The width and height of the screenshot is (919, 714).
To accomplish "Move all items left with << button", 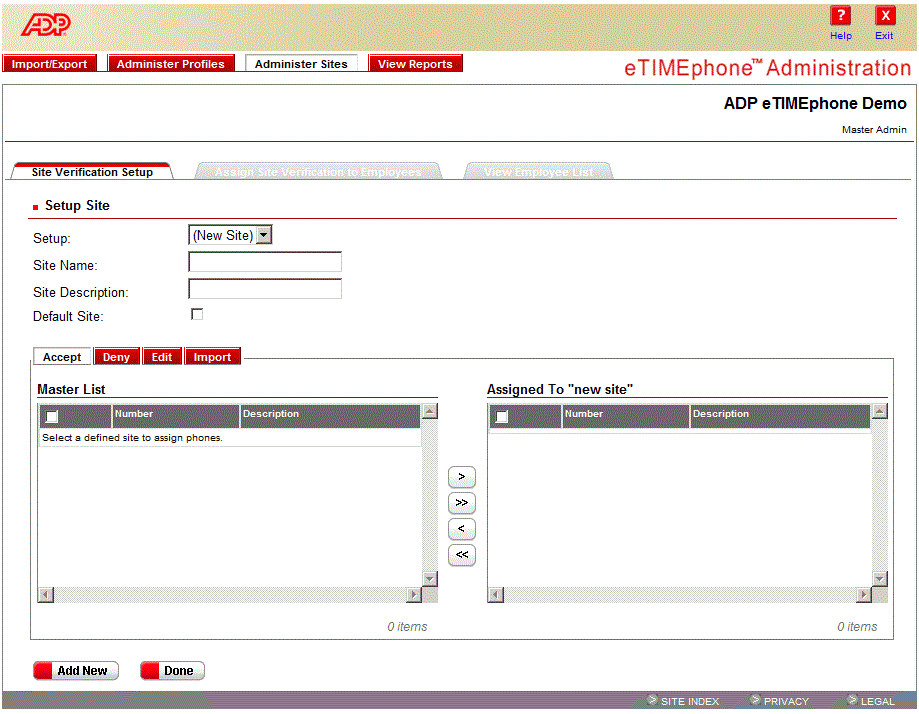I will pos(462,555).
